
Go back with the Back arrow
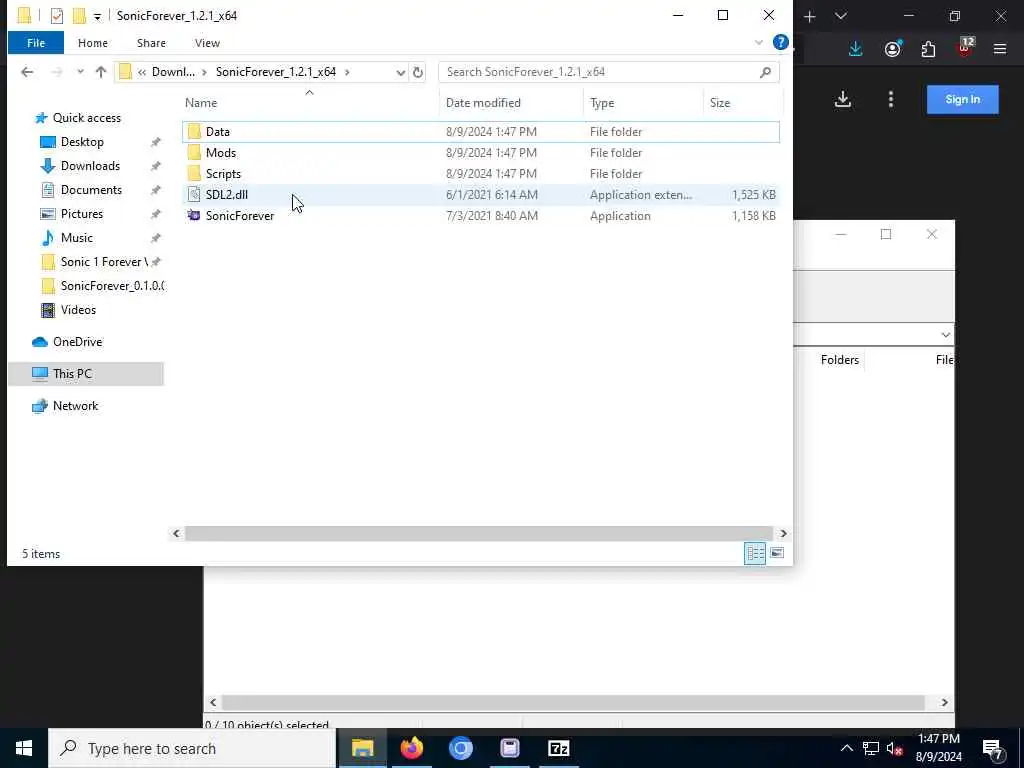[x=27, y=72]
